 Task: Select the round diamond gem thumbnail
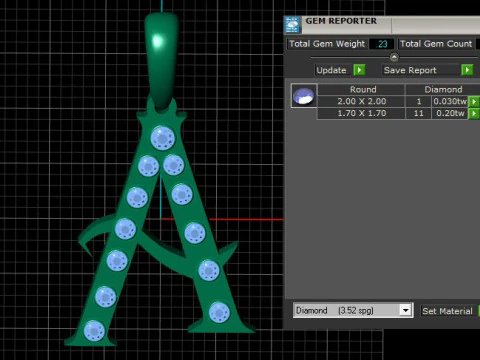tap(304, 96)
